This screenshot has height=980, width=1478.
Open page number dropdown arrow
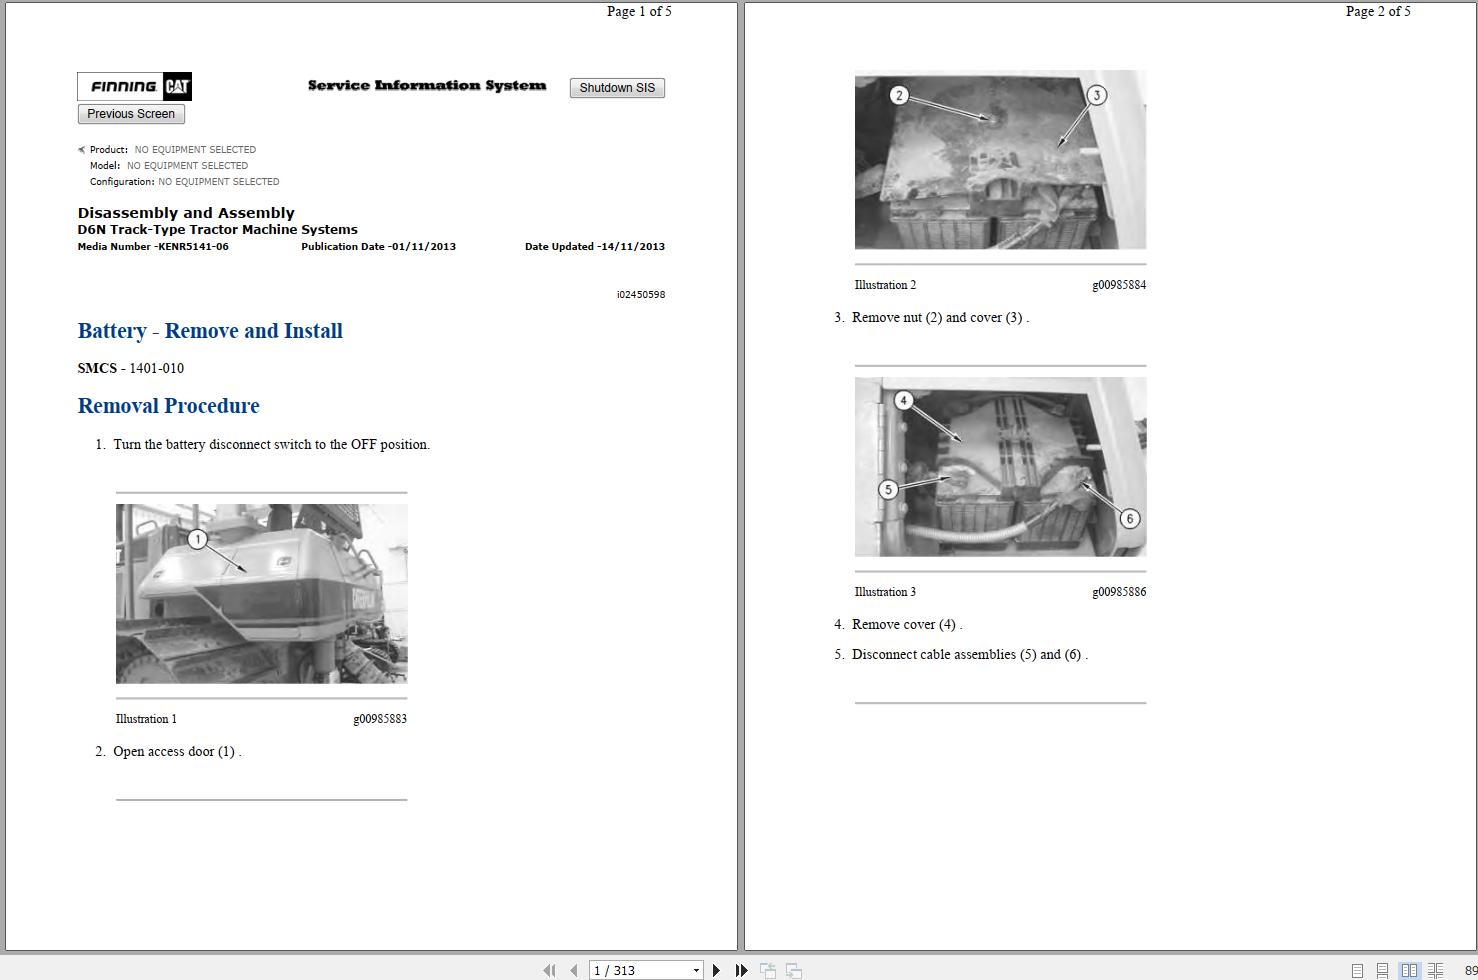tap(696, 971)
